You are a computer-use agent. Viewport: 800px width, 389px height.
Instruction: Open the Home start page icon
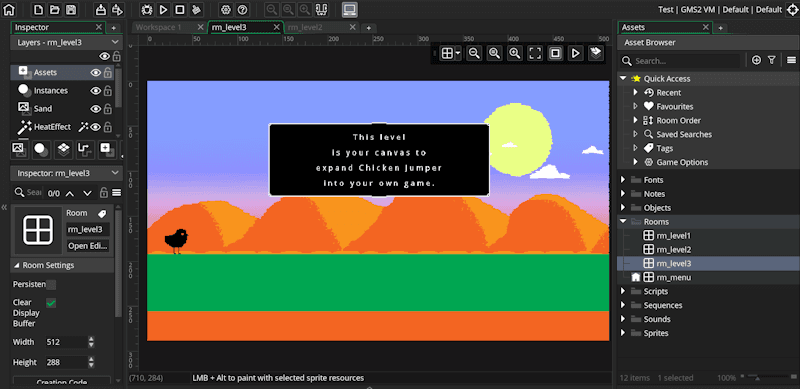coord(9,10)
